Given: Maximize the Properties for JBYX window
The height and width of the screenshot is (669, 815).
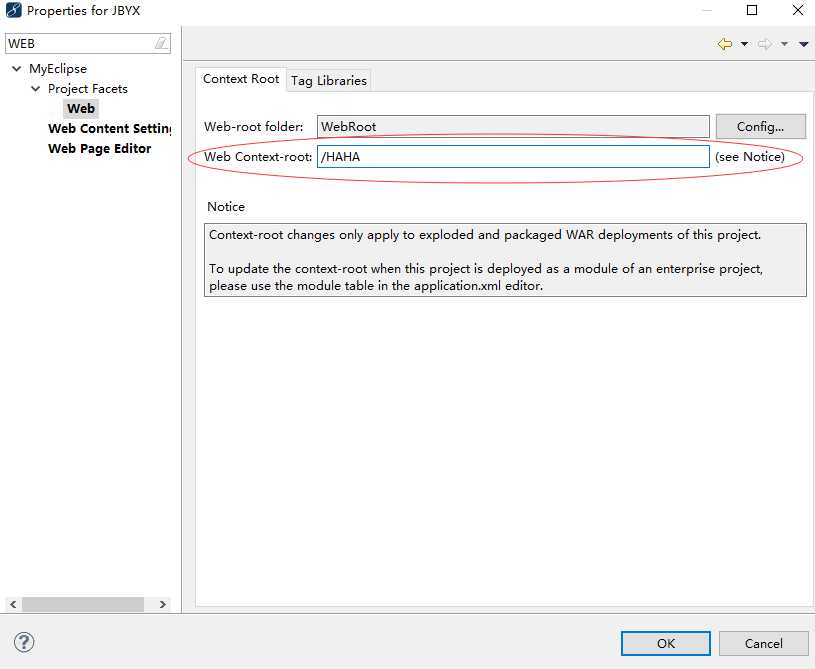Looking at the screenshot, I should 752,10.
